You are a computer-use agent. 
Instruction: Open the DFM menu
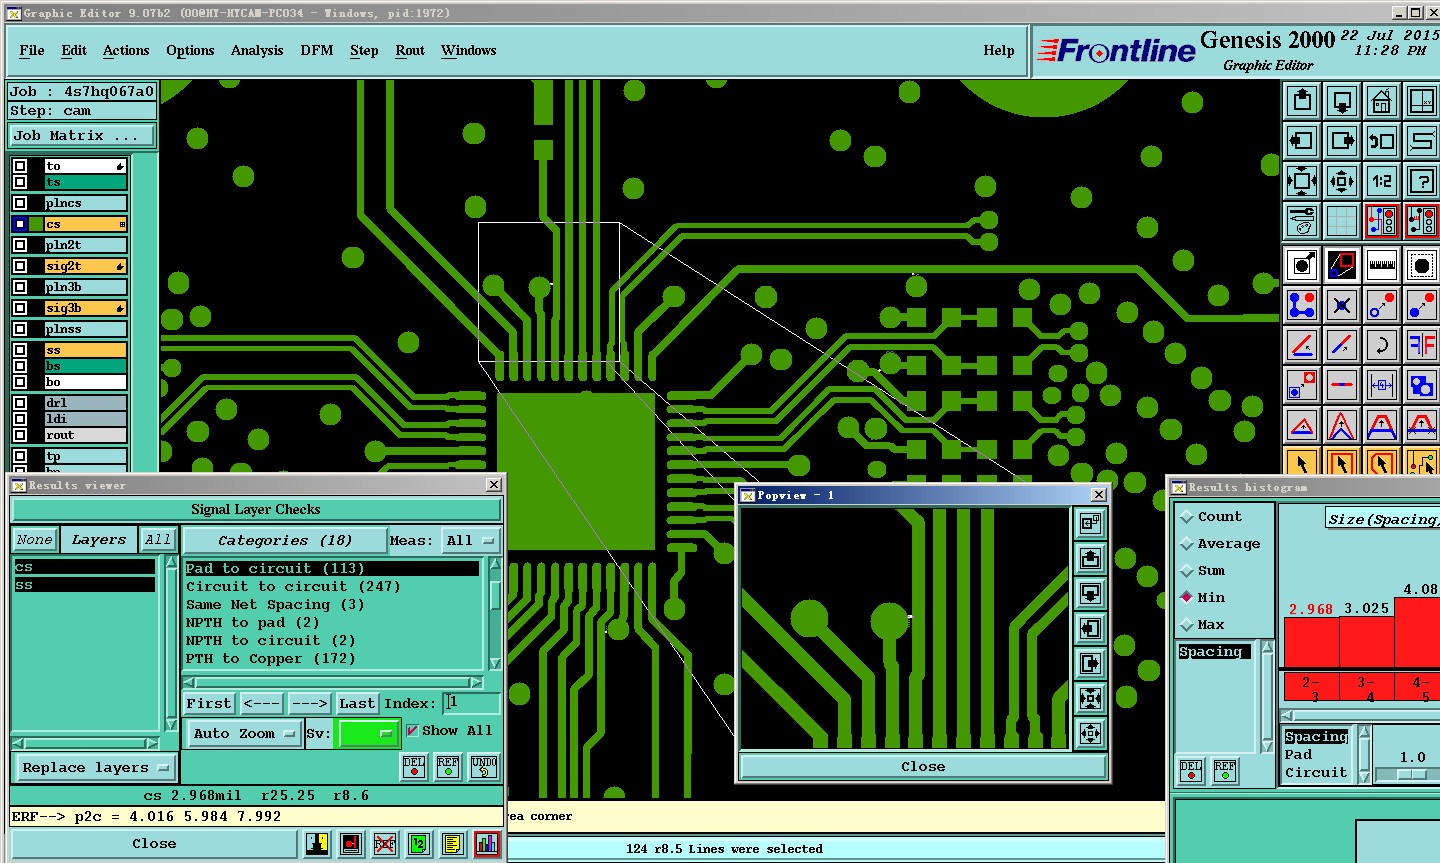click(x=317, y=50)
